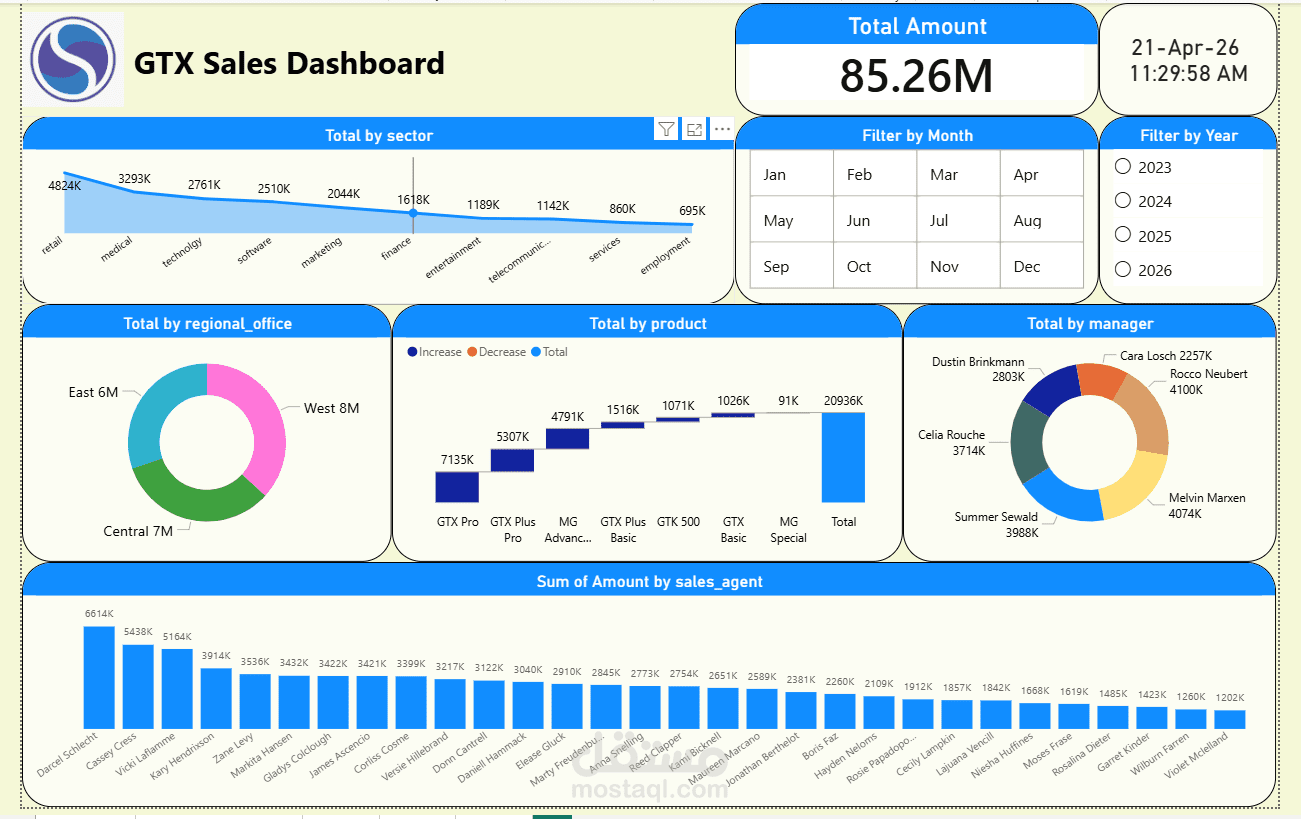1301x819 pixels.
Task: Filter by month Jun
Action: [875, 220]
